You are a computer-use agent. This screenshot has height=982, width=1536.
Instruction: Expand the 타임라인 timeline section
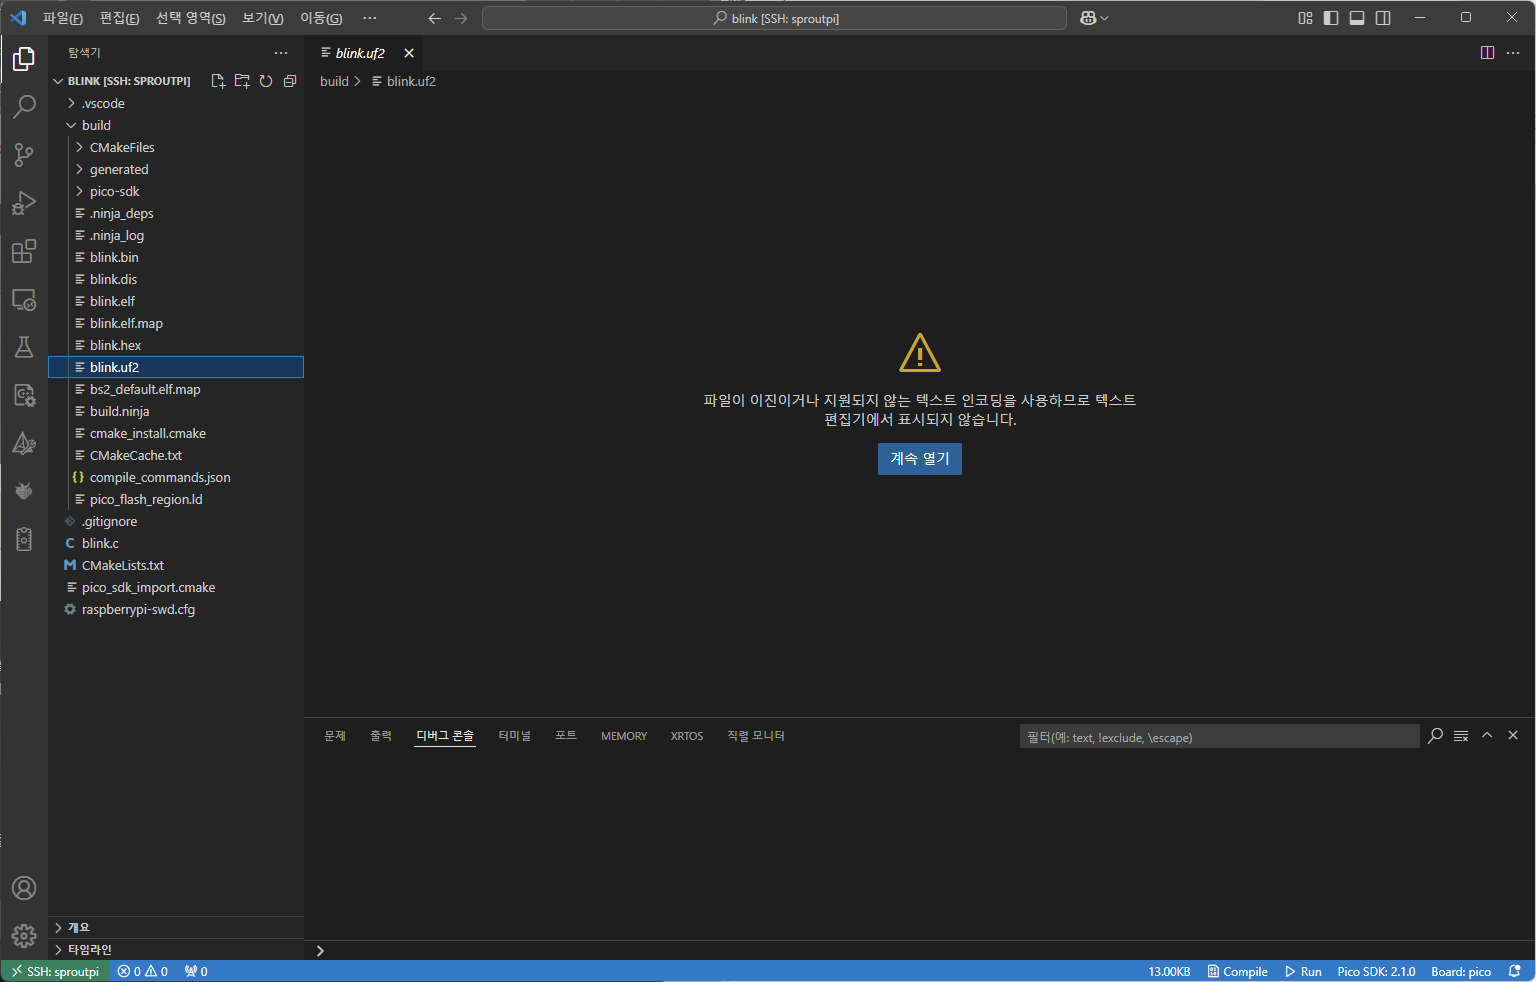coord(176,949)
